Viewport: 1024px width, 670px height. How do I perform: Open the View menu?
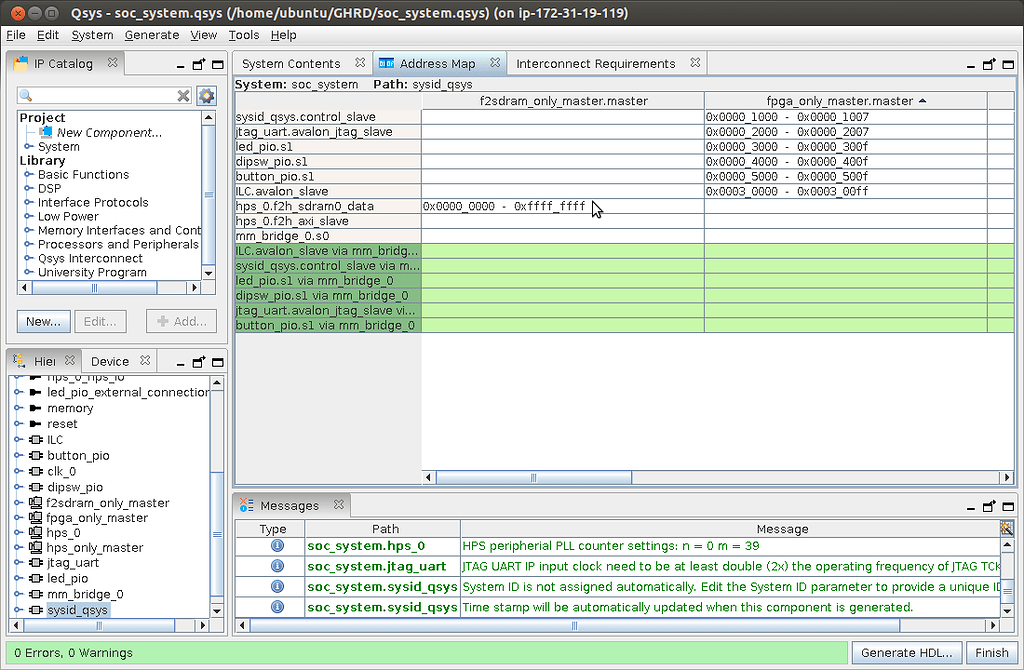pos(203,35)
